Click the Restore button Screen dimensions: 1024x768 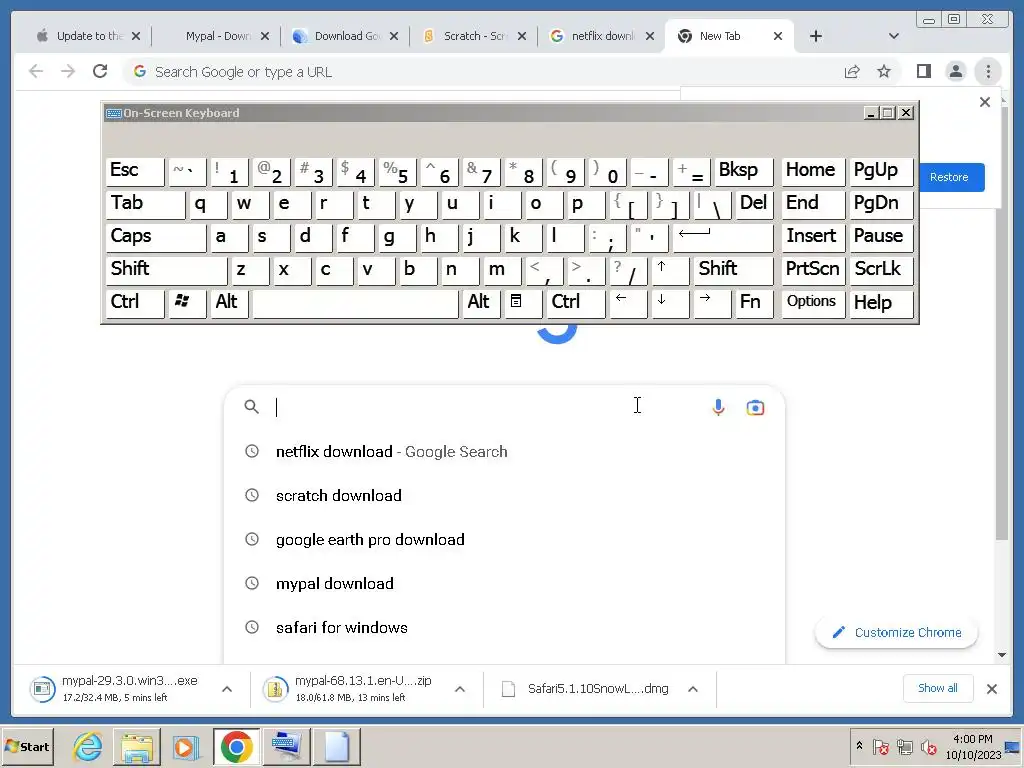click(x=951, y=177)
